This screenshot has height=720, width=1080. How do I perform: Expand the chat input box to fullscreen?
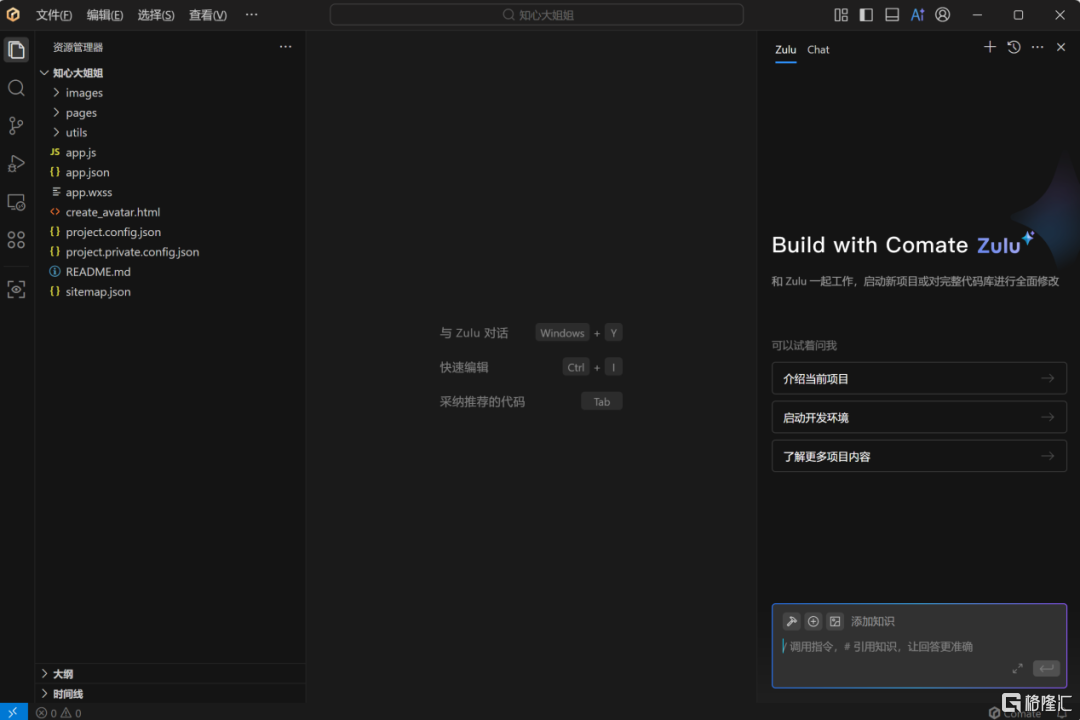pyautogui.click(x=1017, y=669)
